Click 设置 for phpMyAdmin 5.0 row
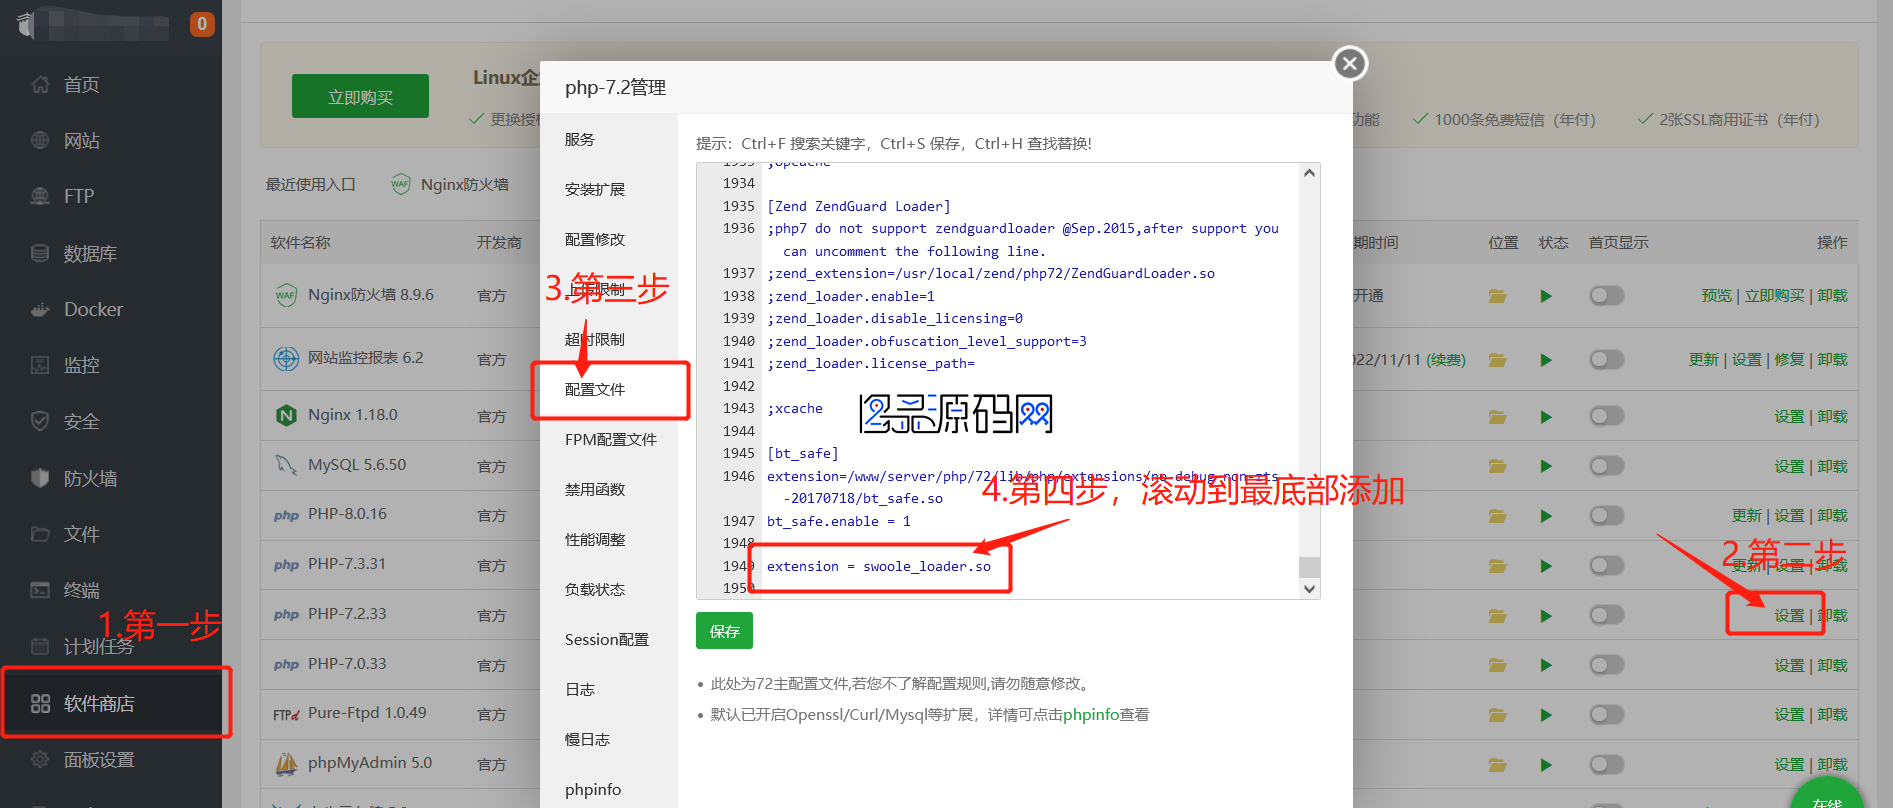Screen dimensions: 1893x808 [x=1789, y=765]
